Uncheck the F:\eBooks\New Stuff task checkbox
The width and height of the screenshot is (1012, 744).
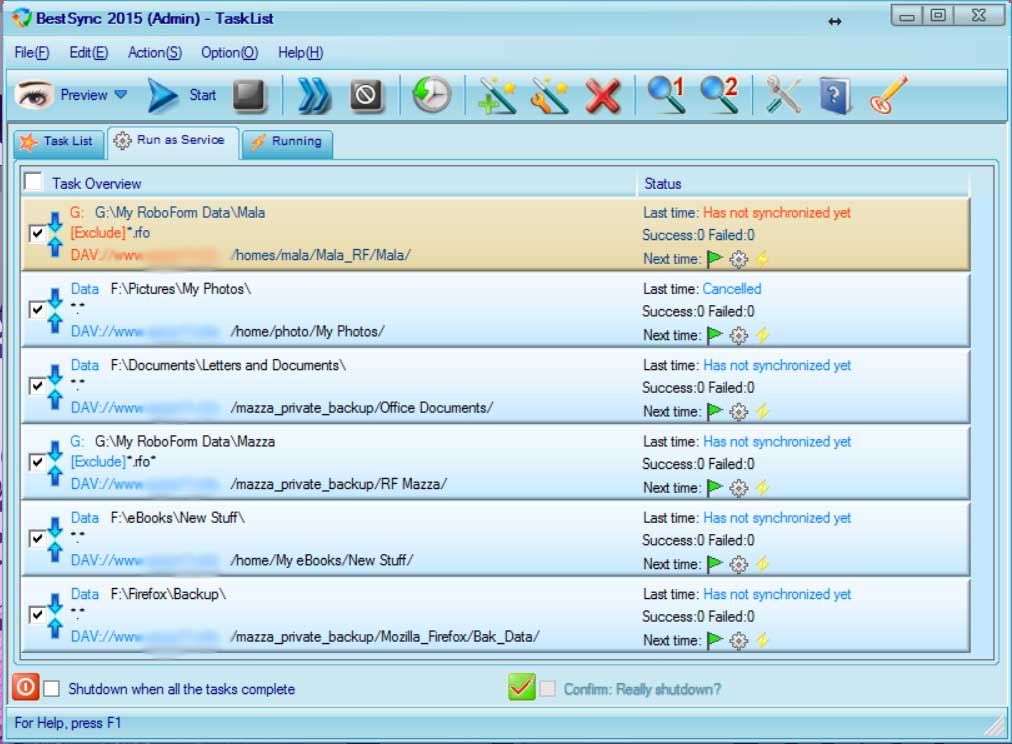tap(37, 538)
